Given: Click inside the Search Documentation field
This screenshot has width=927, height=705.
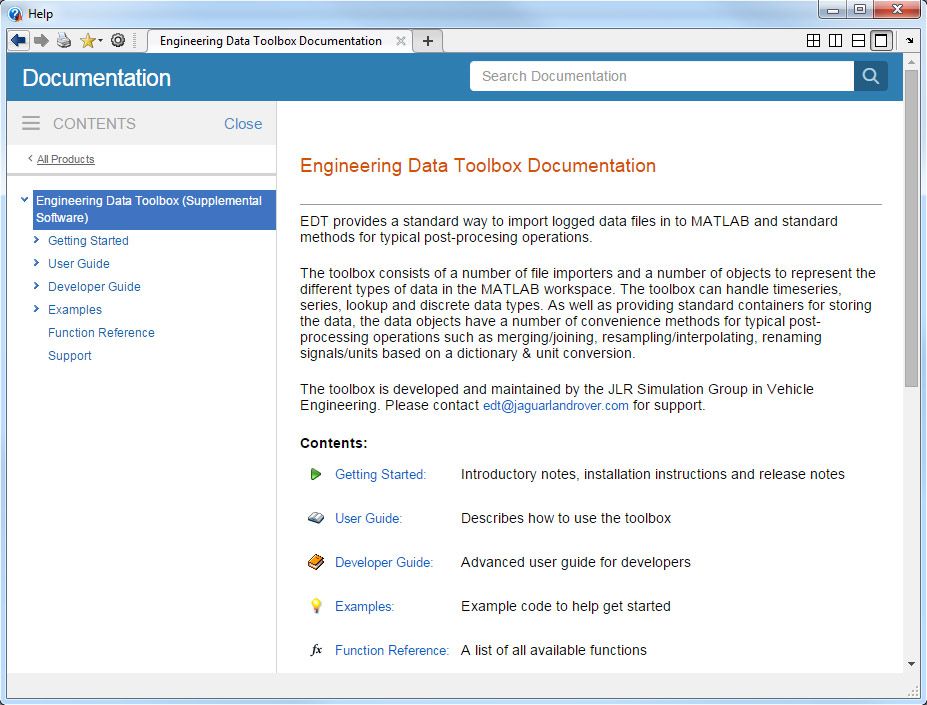Looking at the screenshot, I should (x=660, y=76).
